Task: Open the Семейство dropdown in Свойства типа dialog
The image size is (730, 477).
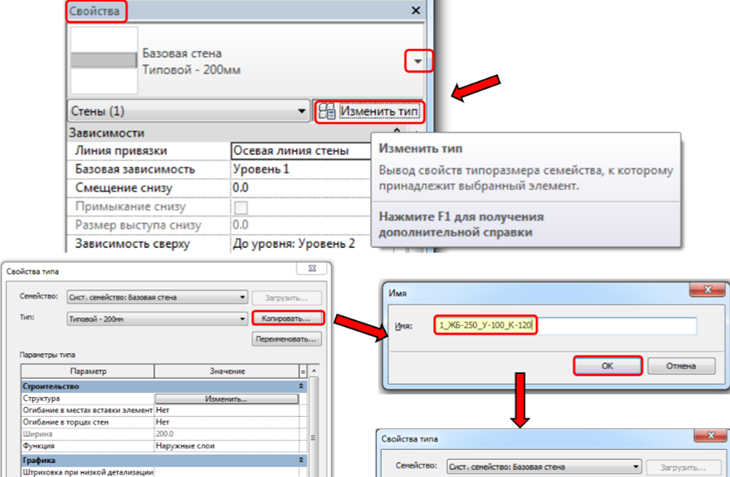Action: tap(157, 297)
